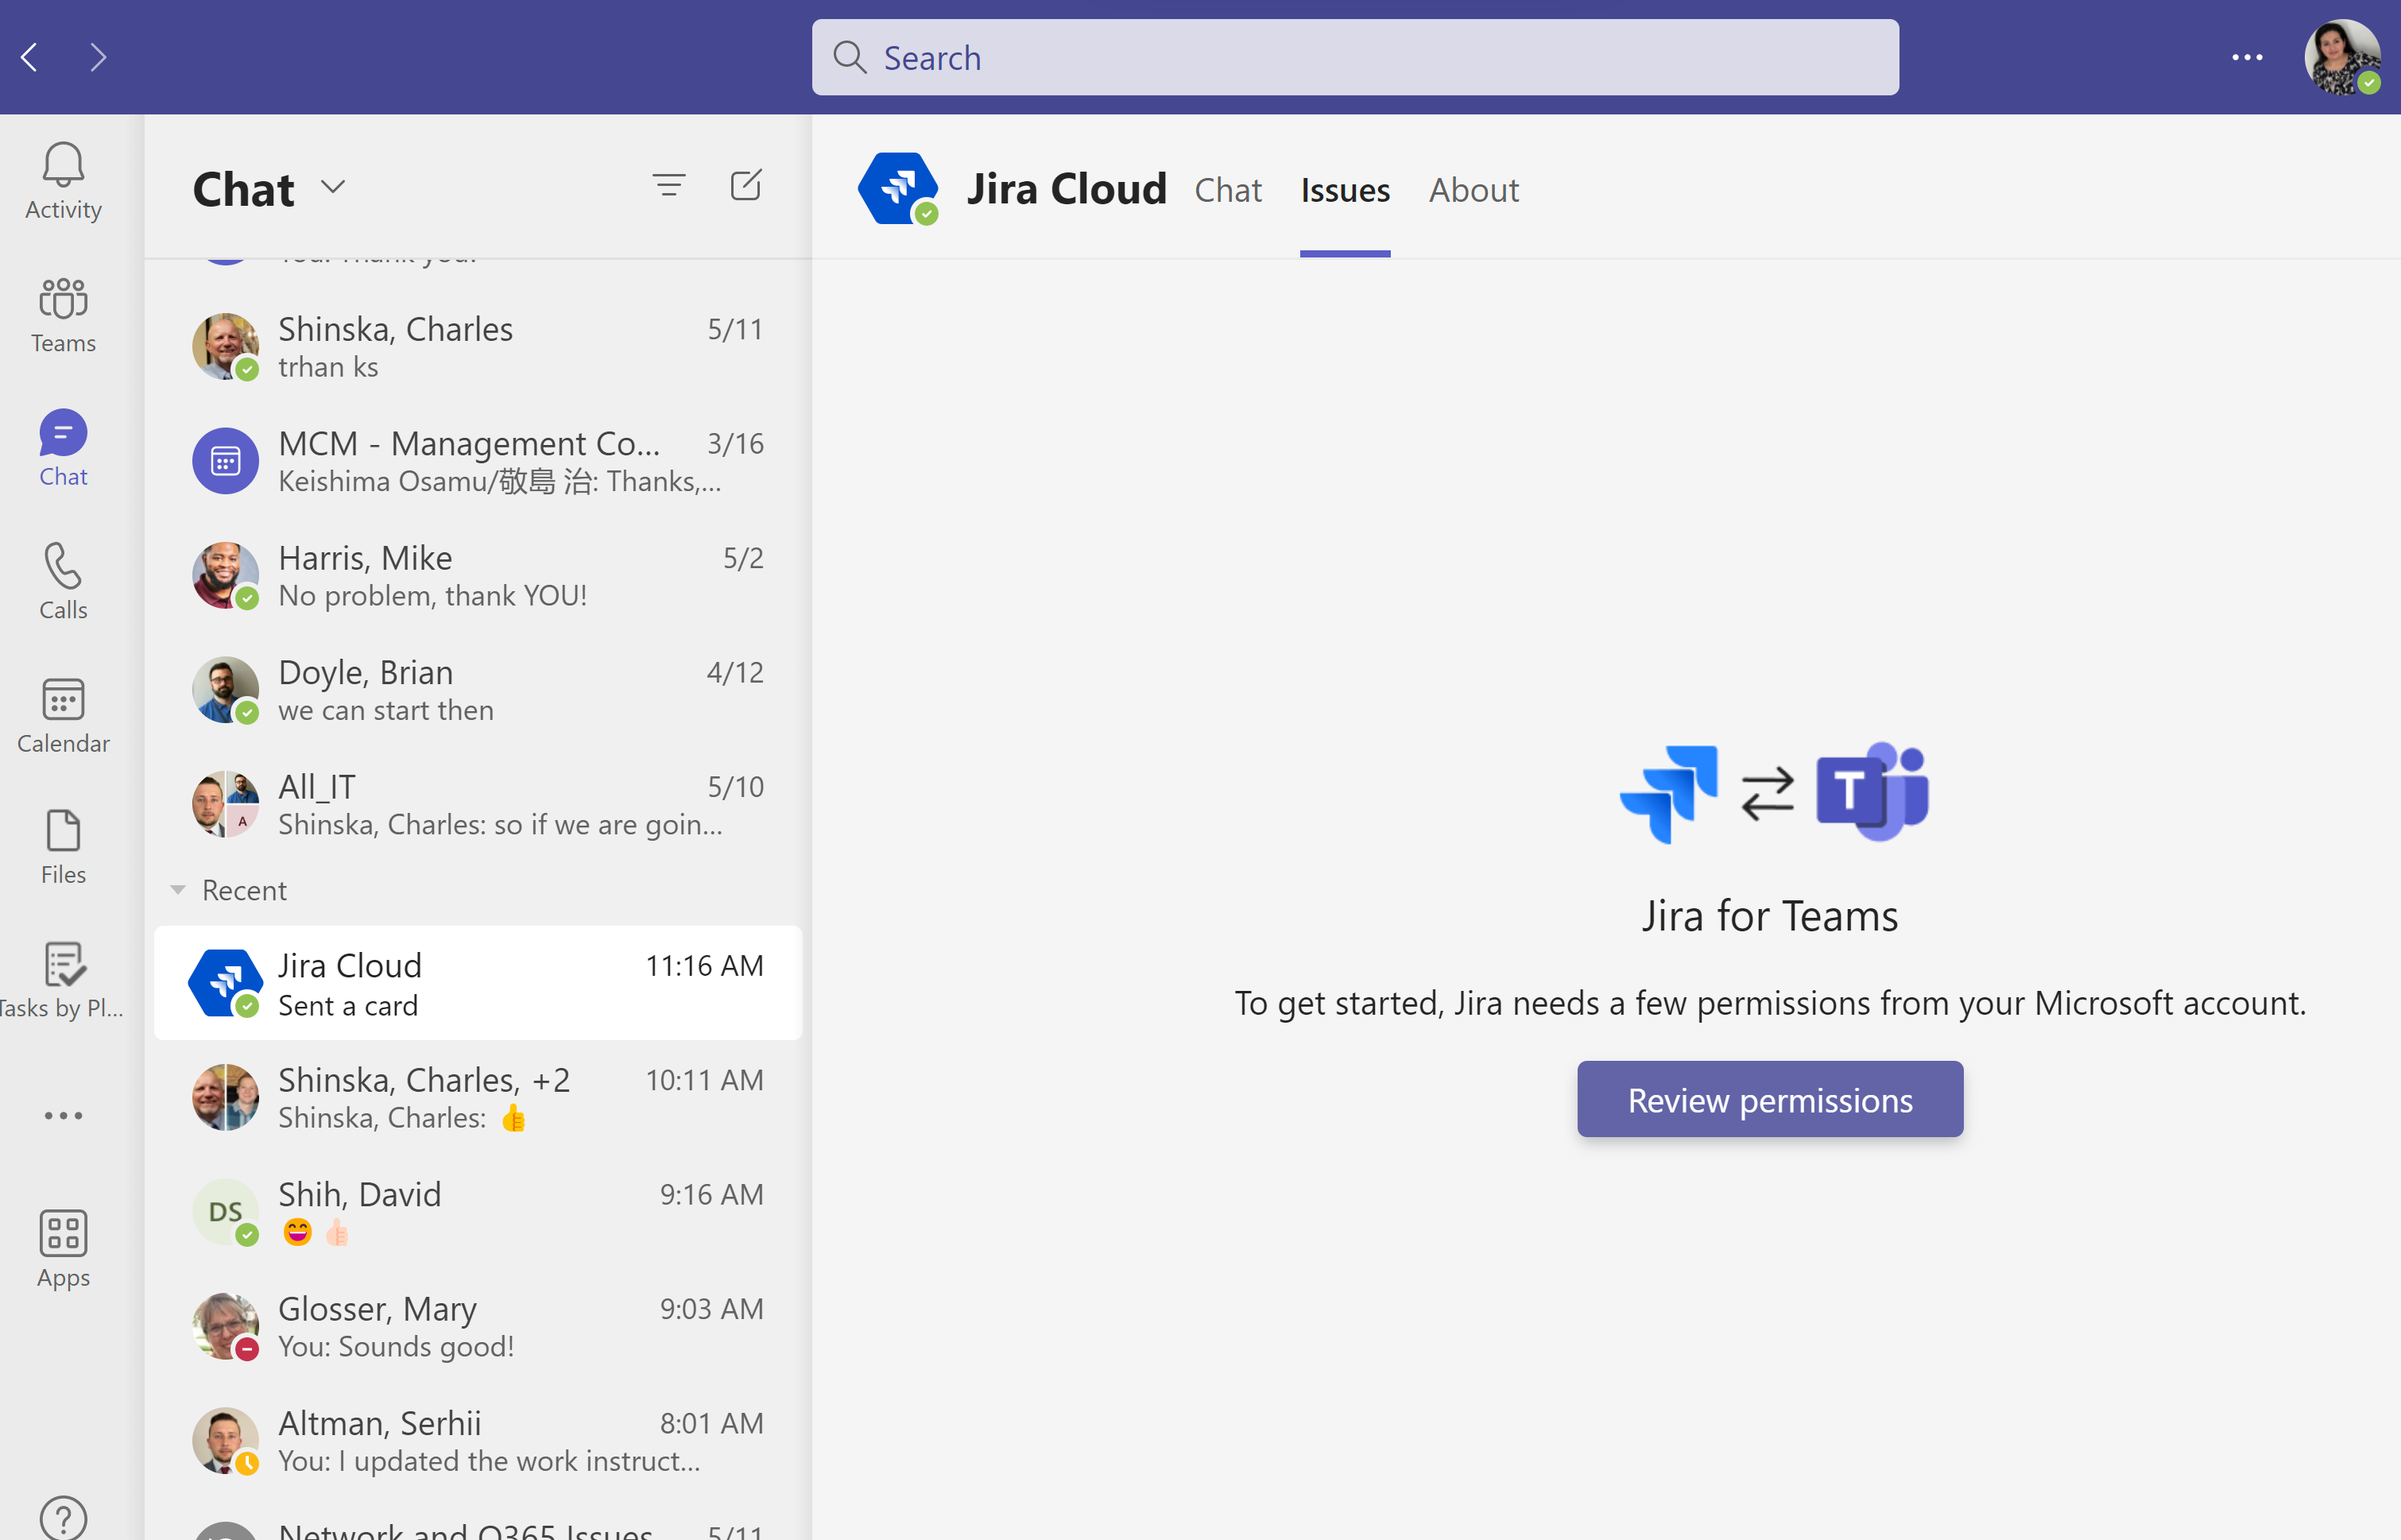Image resolution: width=2401 pixels, height=1540 pixels.
Task: Open the All_IT group chat
Action: pos(478,804)
